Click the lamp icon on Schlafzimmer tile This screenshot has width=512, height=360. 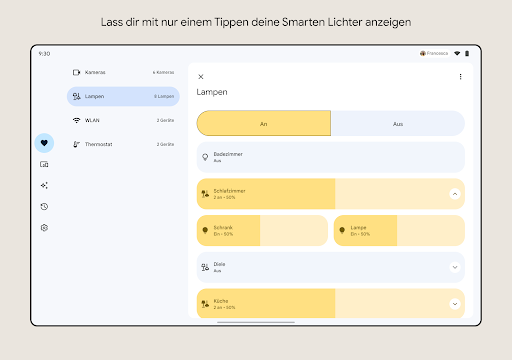point(205,194)
